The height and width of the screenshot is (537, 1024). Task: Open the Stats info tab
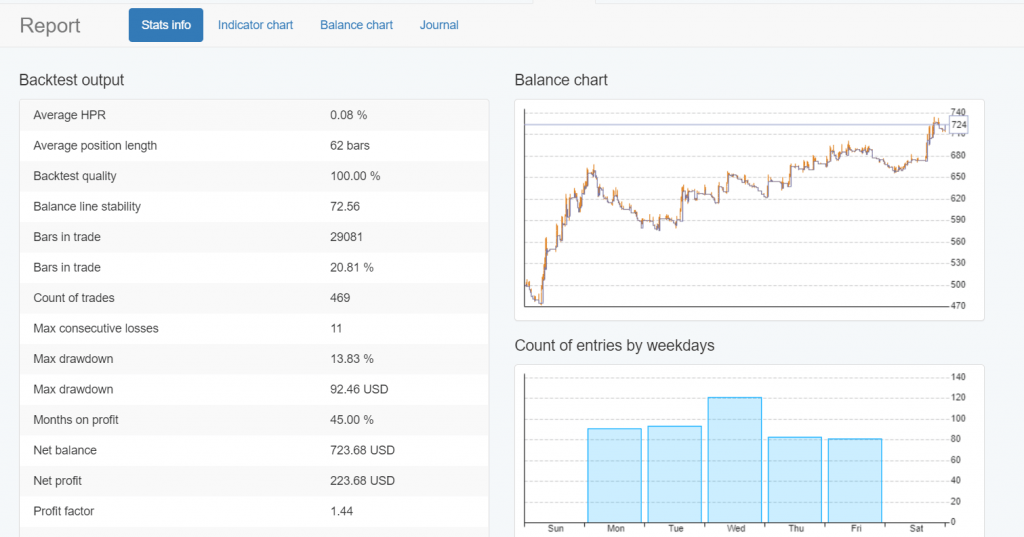pyautogui.click(x=166, y=25)
